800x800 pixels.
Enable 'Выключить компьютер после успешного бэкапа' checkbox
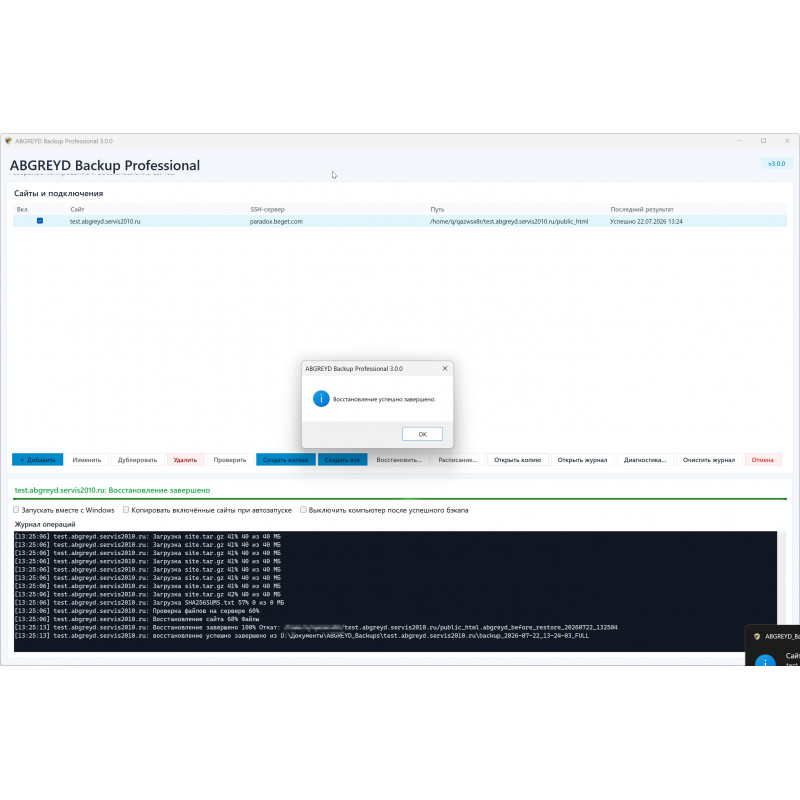303,510
